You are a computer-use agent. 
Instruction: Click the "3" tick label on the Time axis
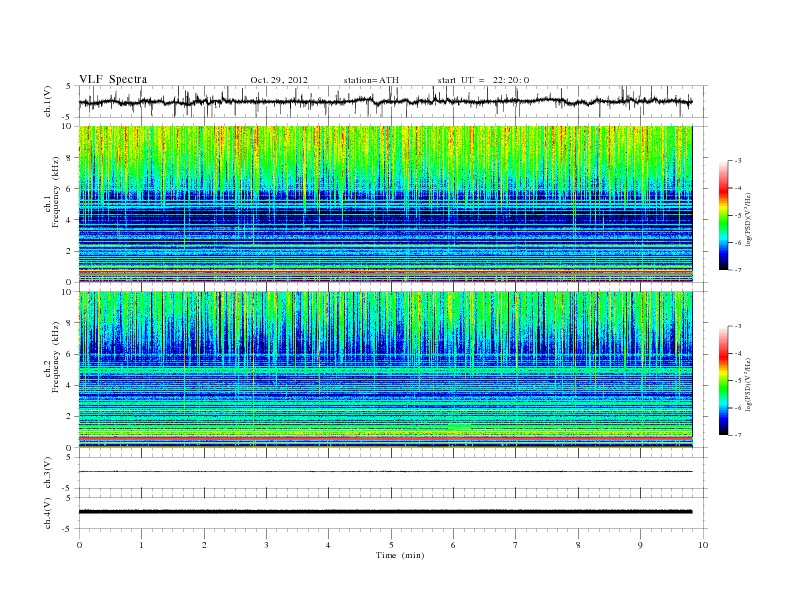267,545
